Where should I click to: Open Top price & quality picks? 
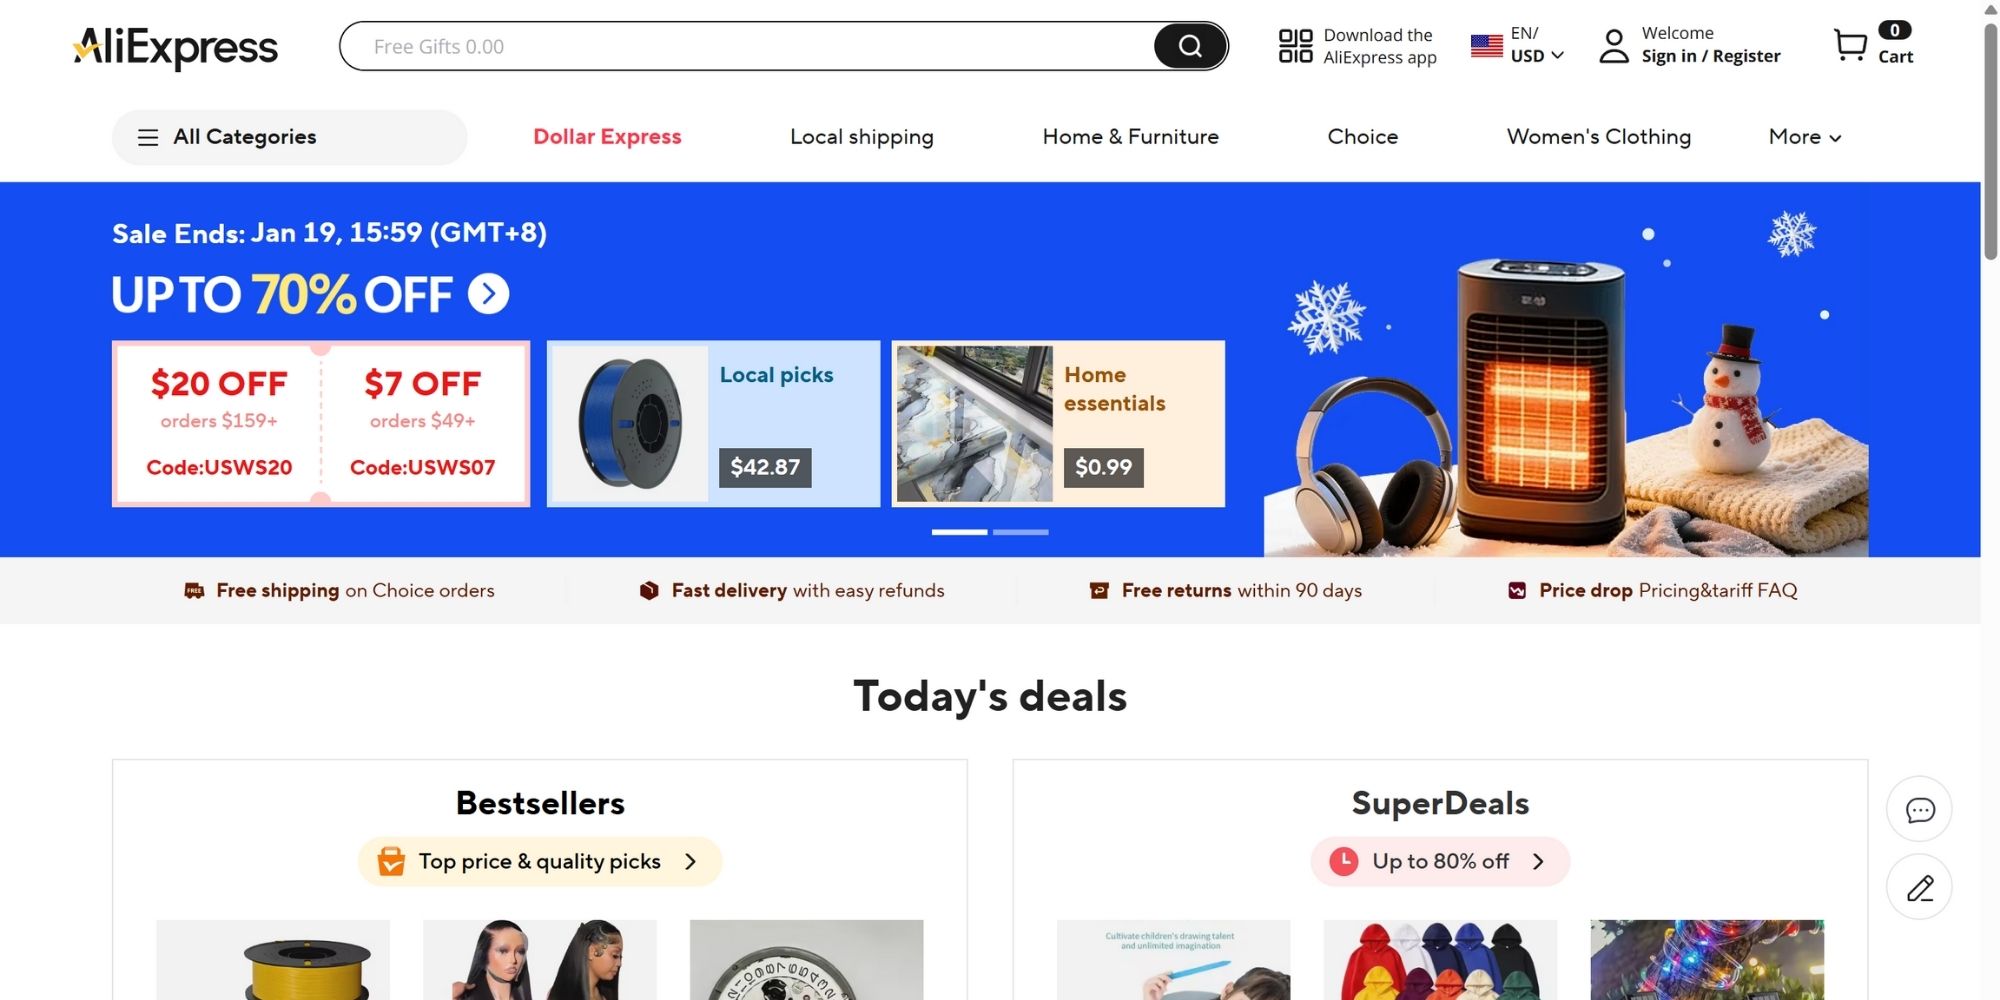click(540, 861)
